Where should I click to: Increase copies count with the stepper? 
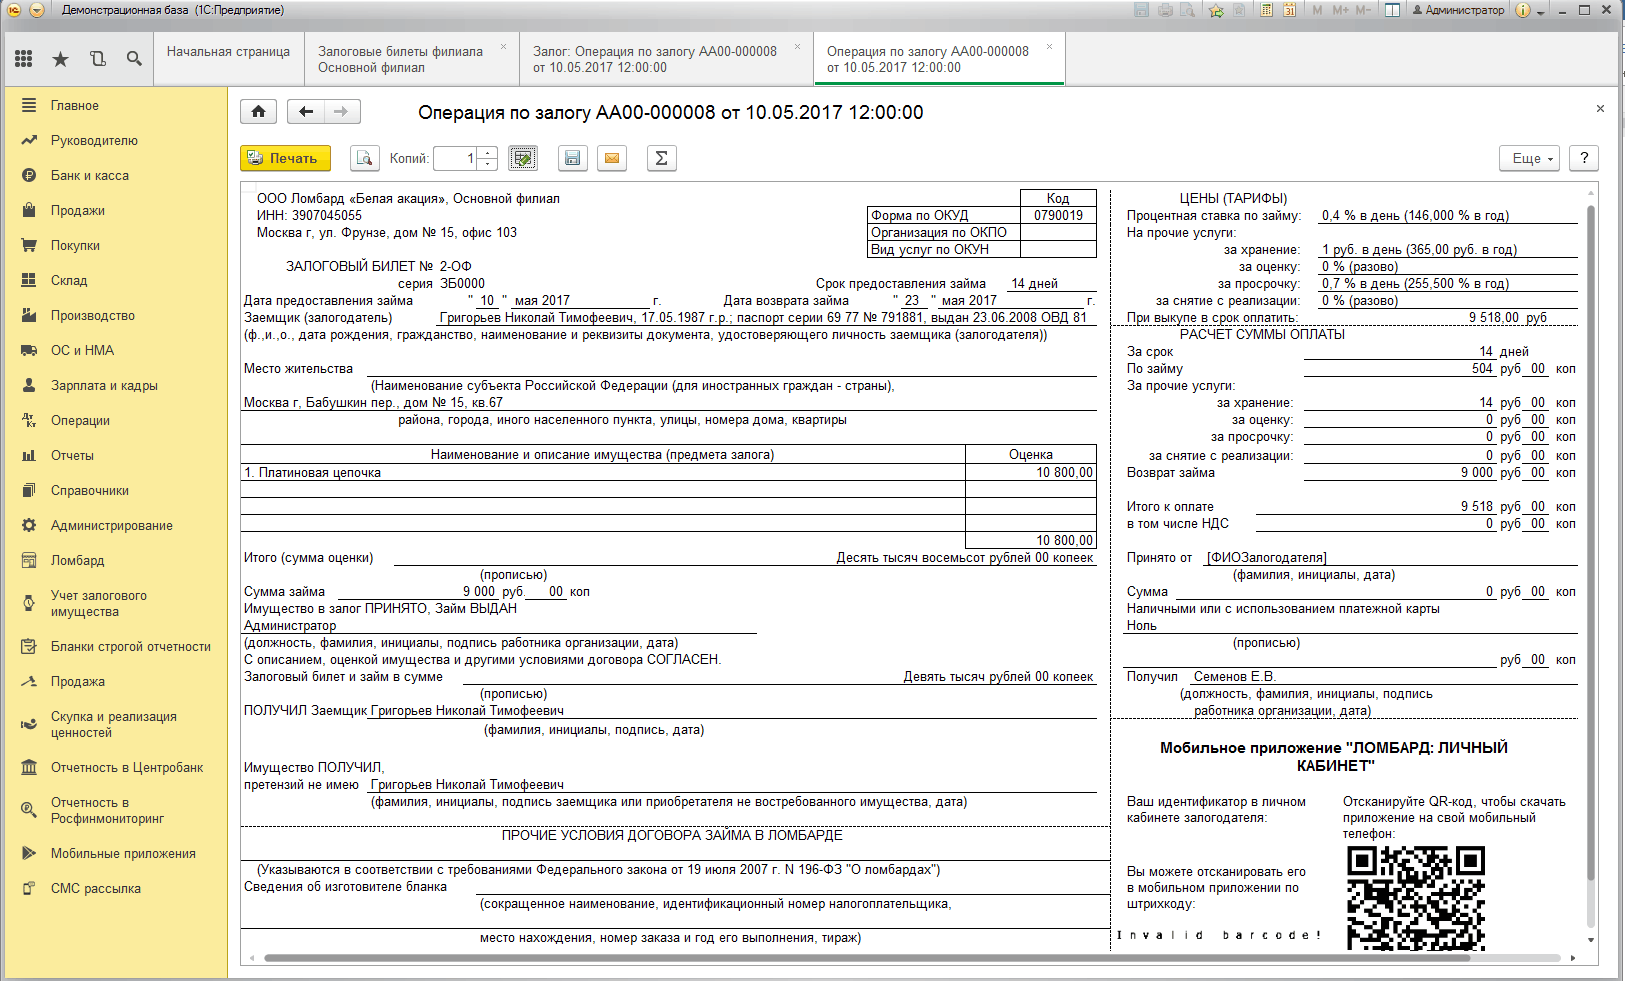tap(488, 153)
